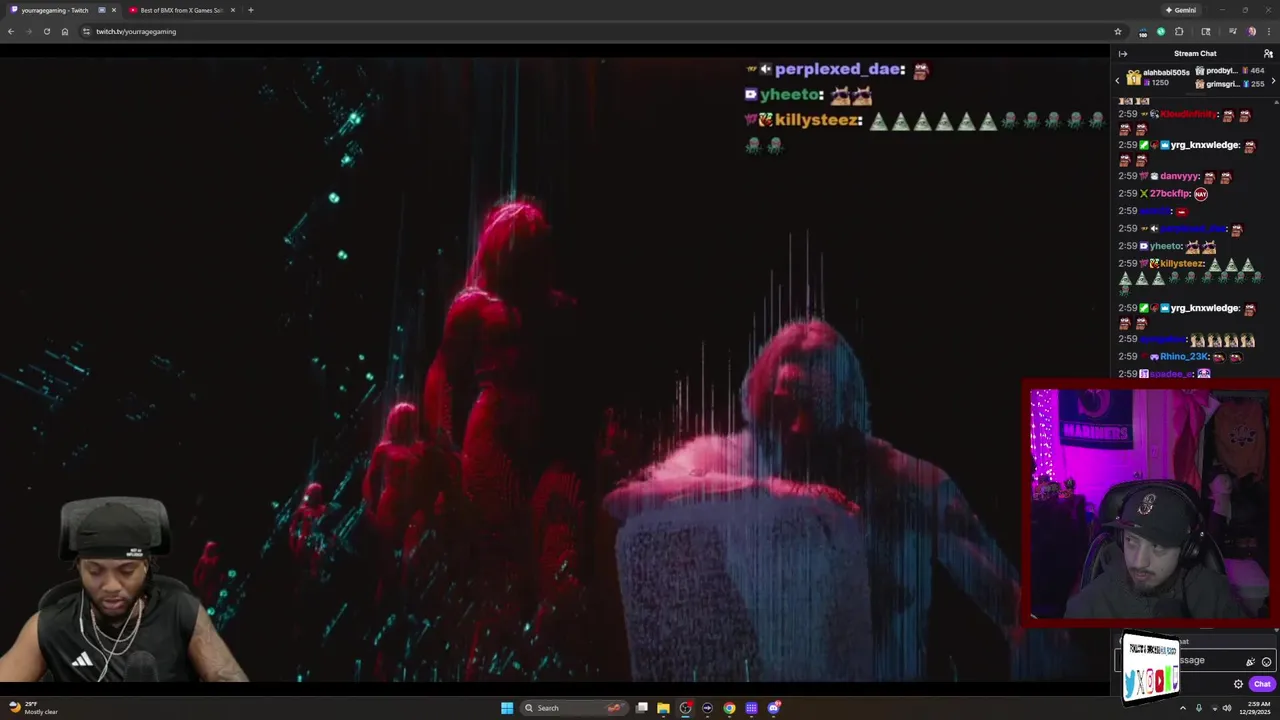Show next gift leaderboard entries
Image resolution: width=1280 pixels, height=720 pixels.
click(1273, 80)
